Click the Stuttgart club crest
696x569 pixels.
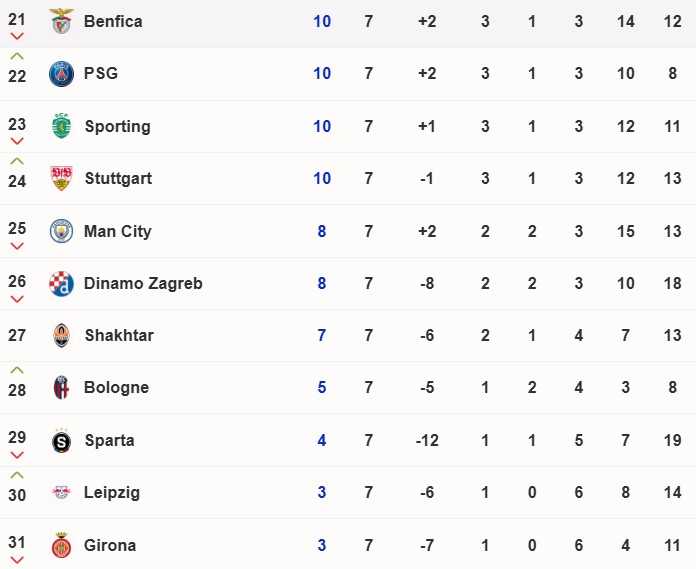click(x=61, y=178)
